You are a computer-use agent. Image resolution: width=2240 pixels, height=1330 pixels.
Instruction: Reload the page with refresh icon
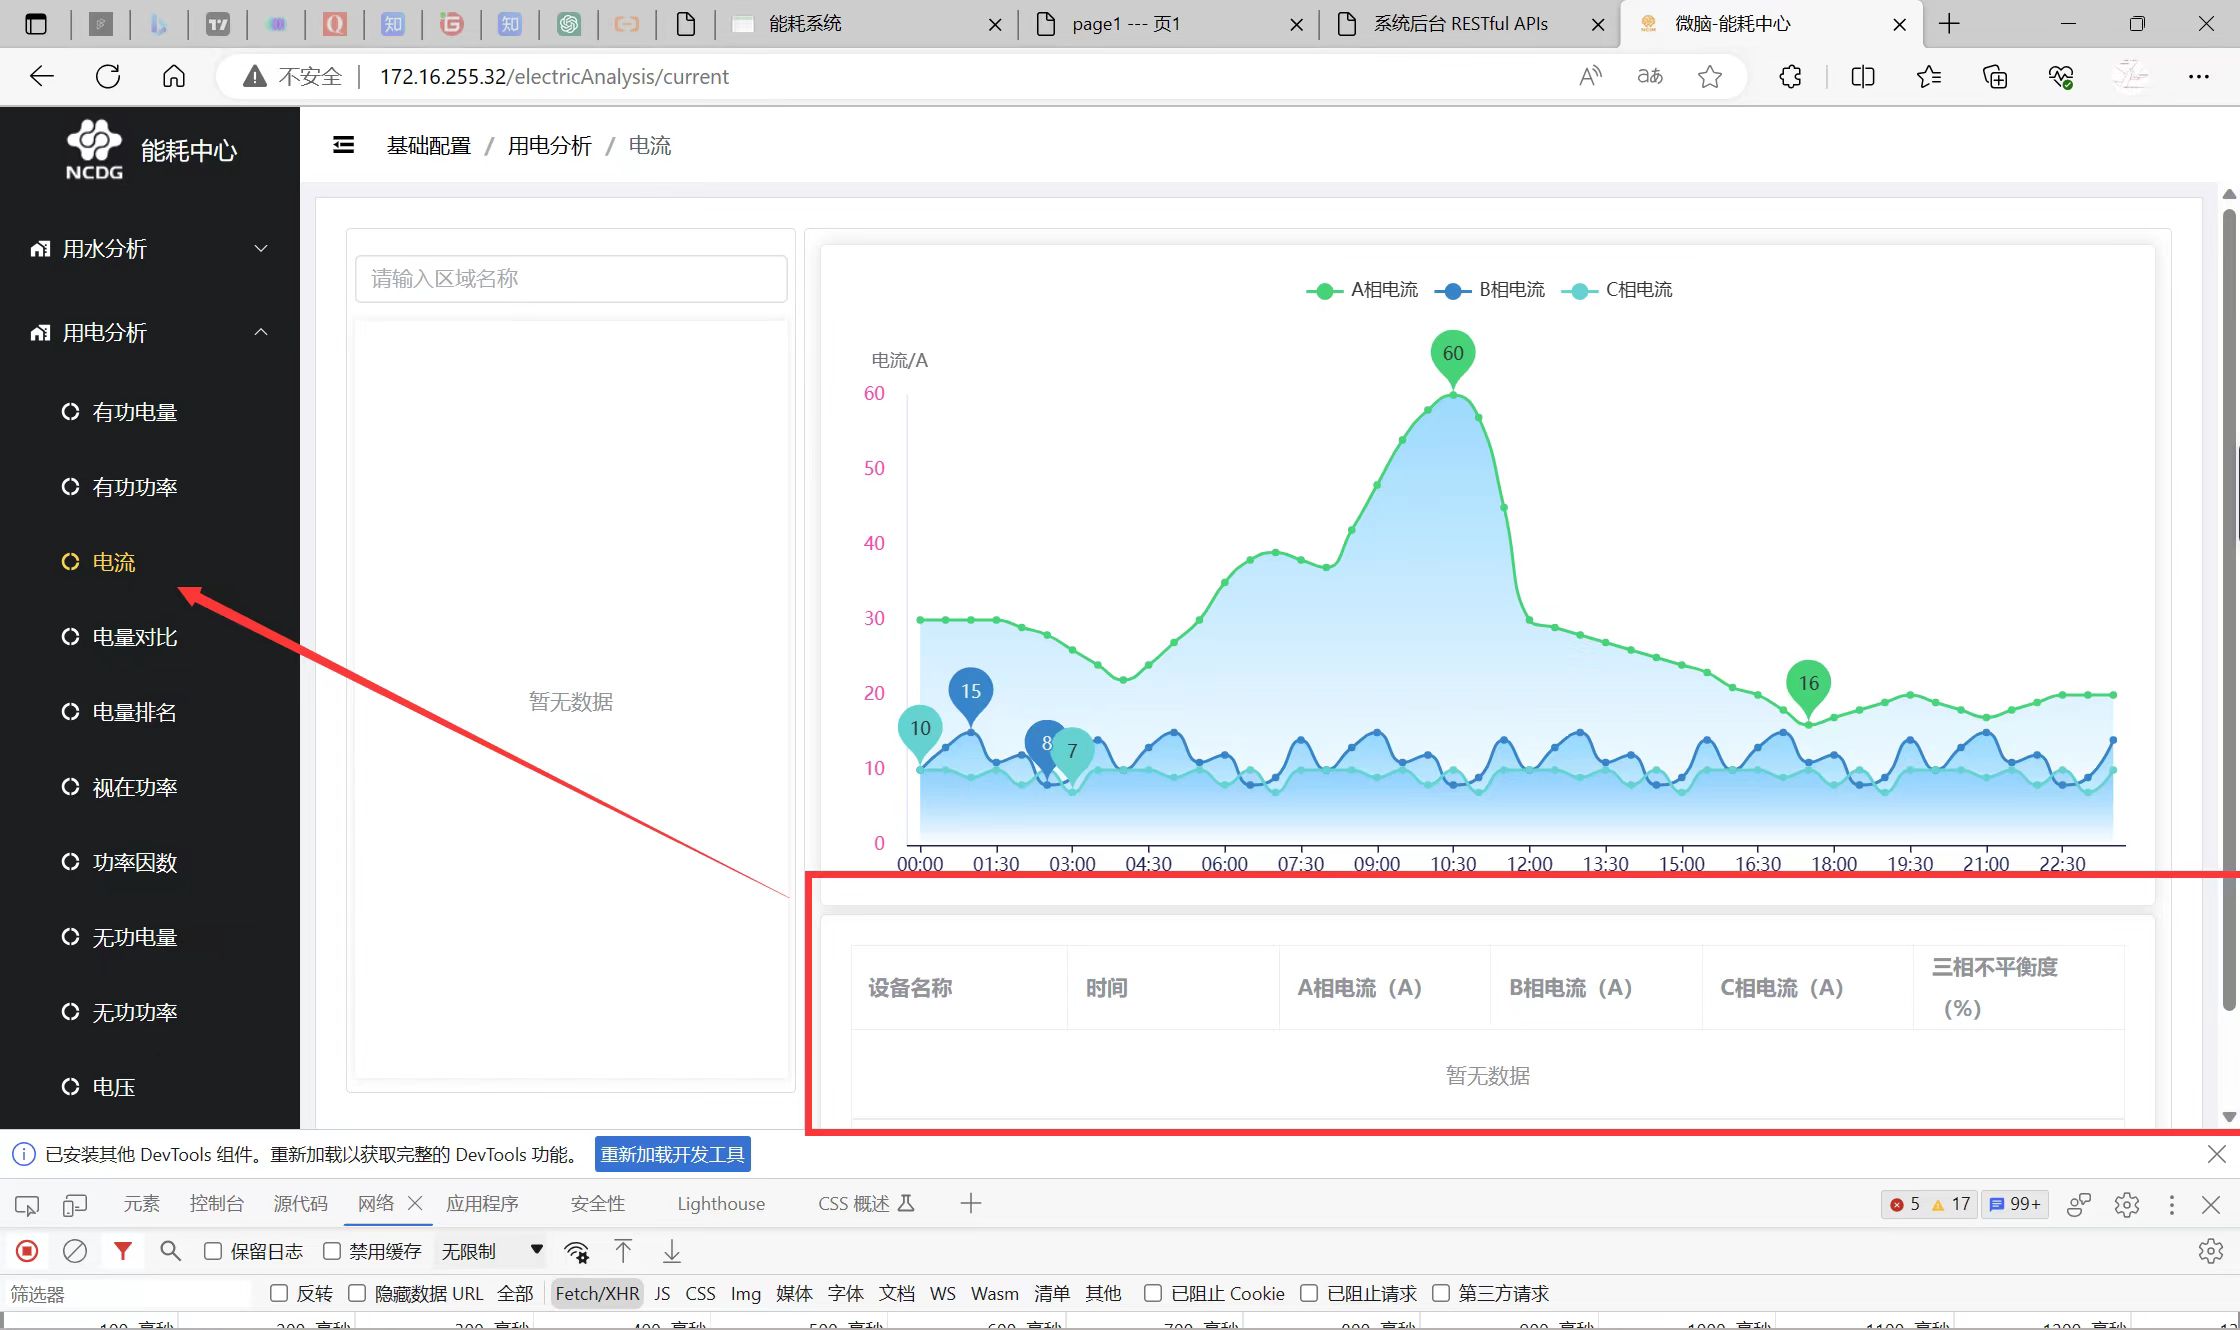[x=108, y=76]
